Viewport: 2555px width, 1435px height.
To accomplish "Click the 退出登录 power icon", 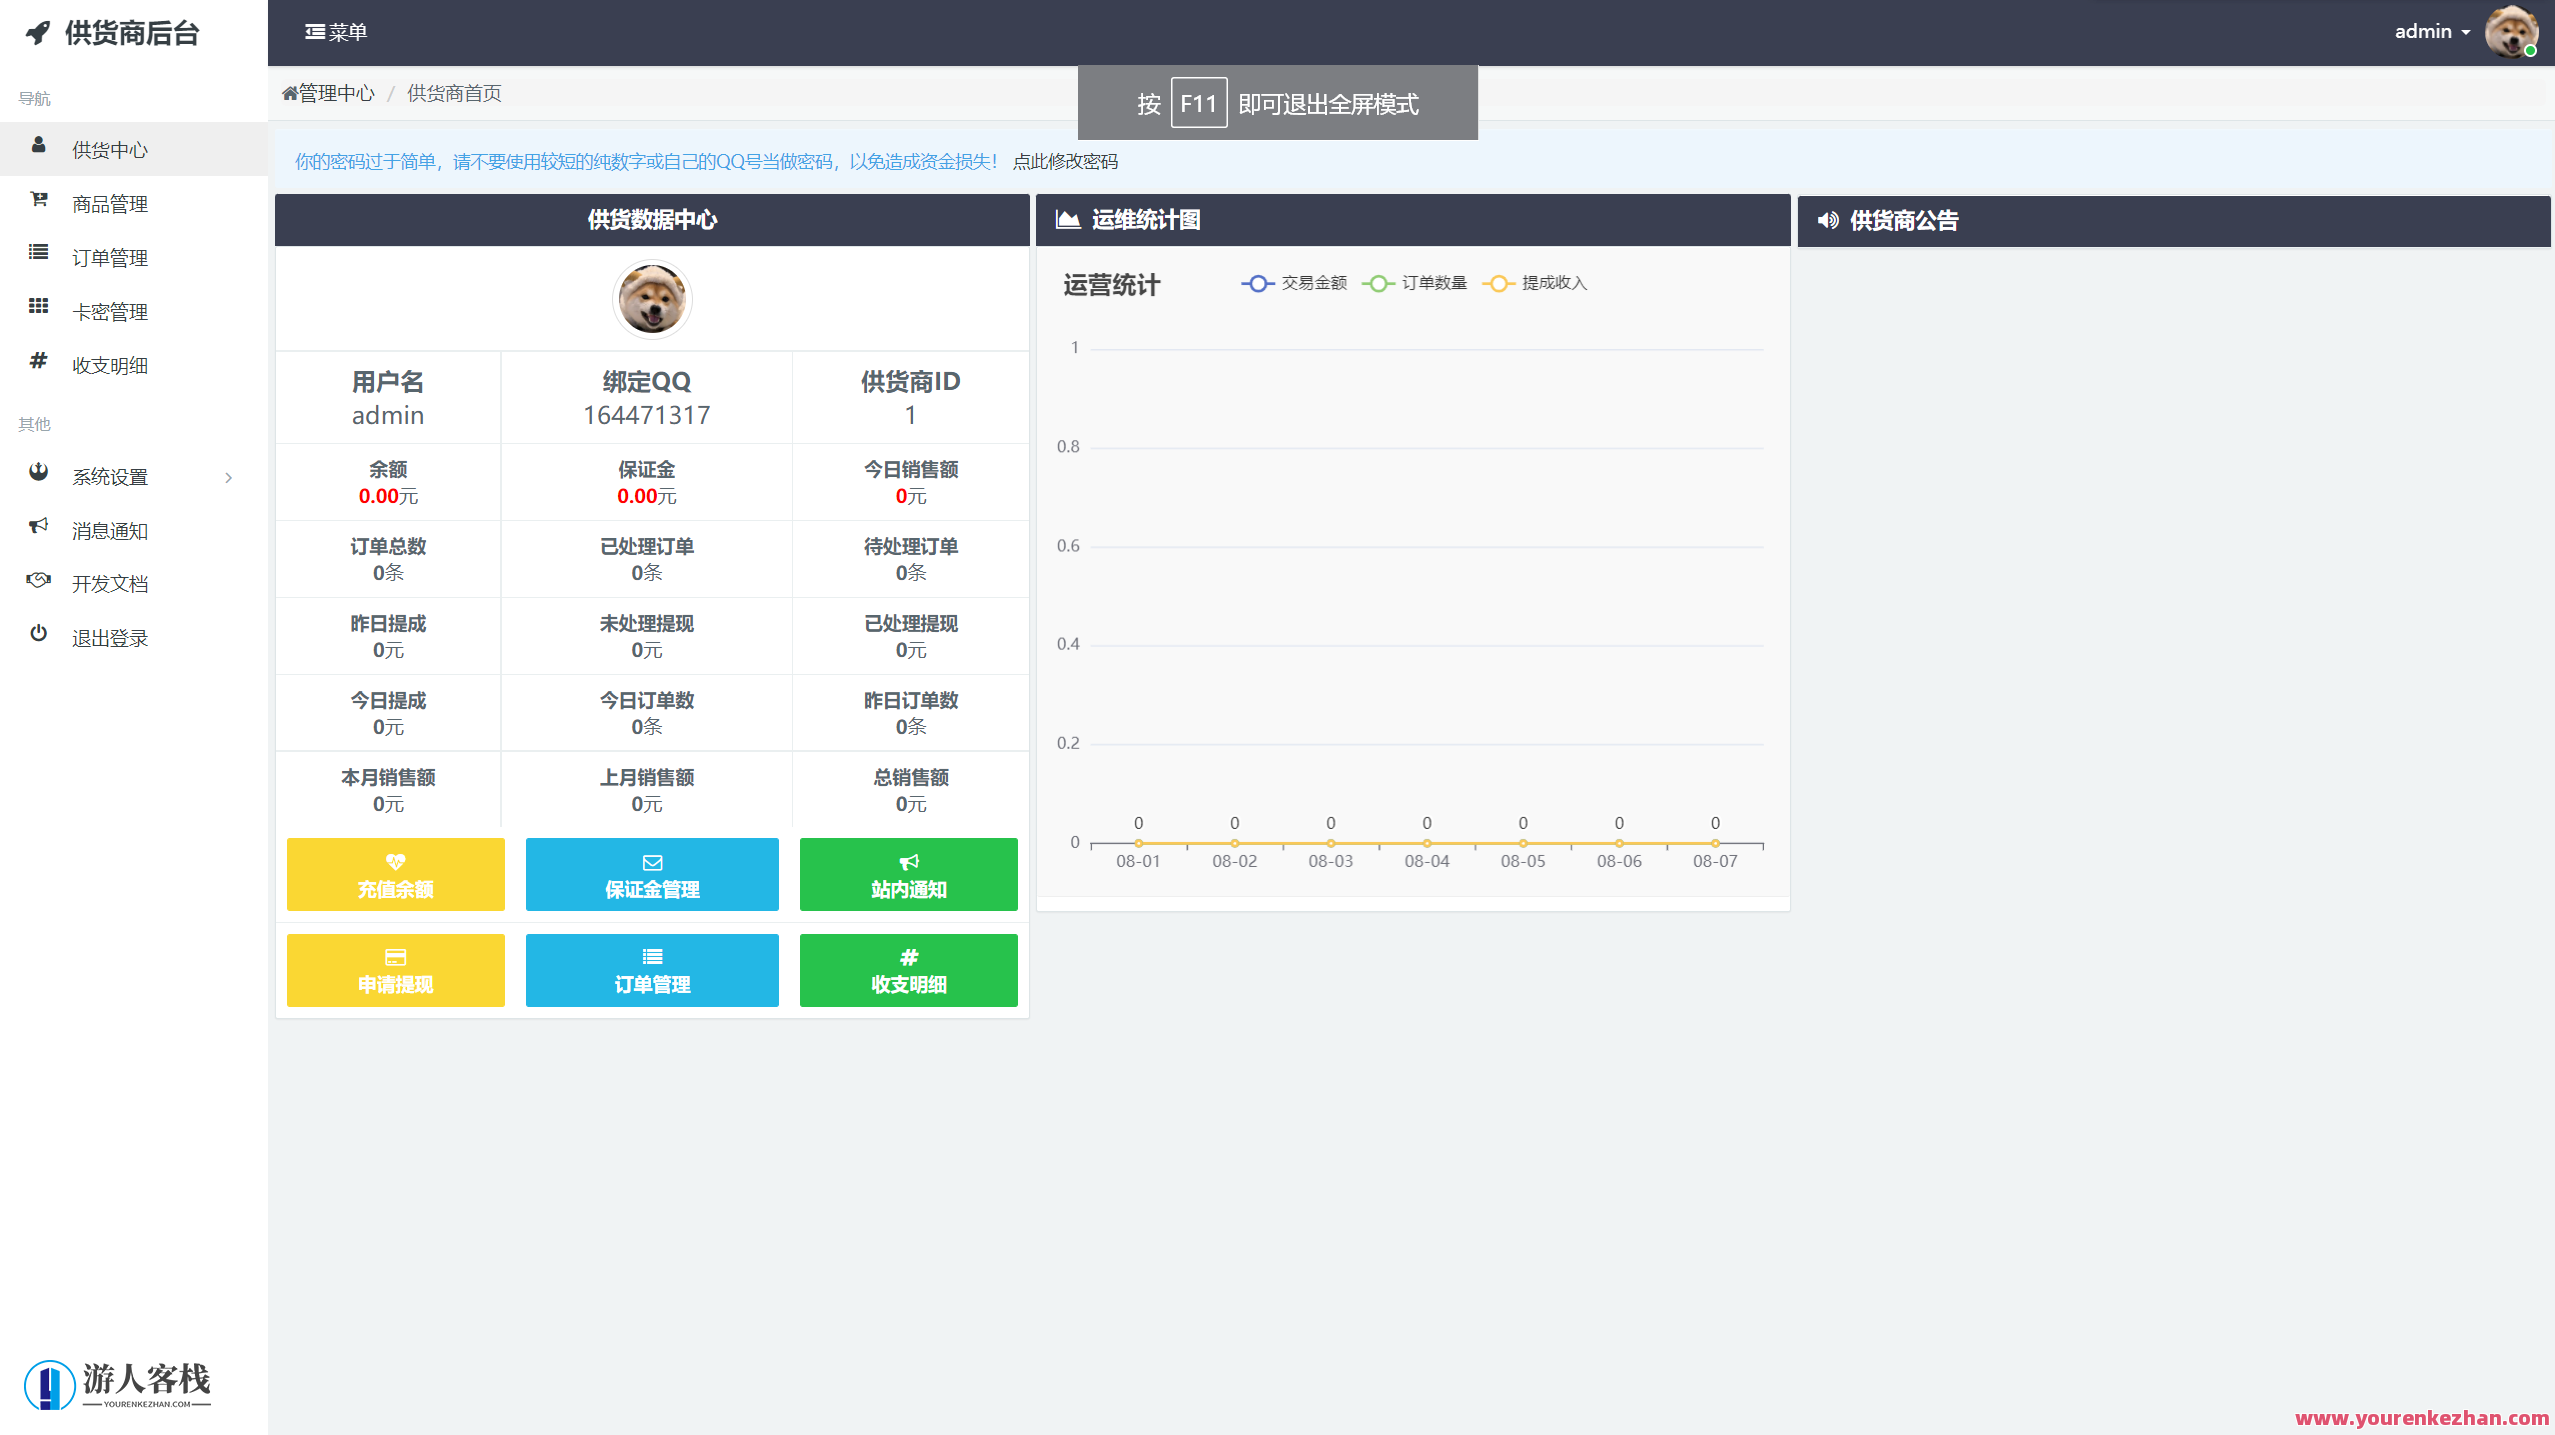I will click(38, 636).
